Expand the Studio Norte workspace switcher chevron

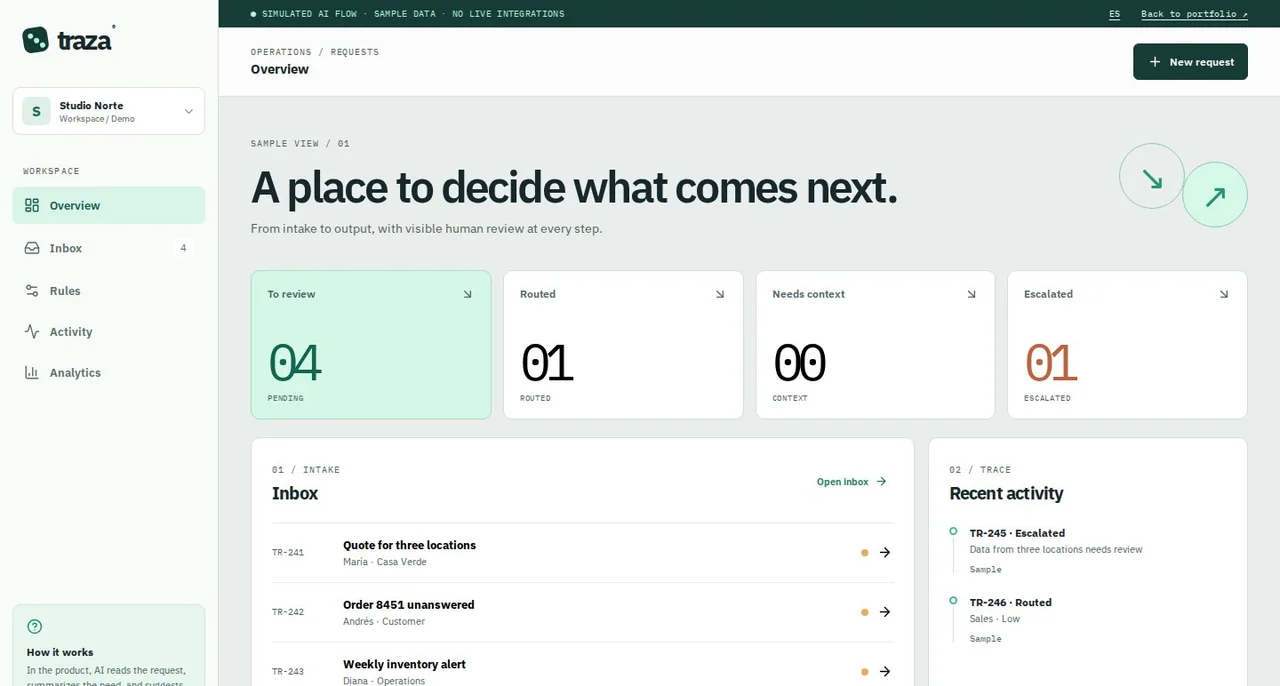189,111
